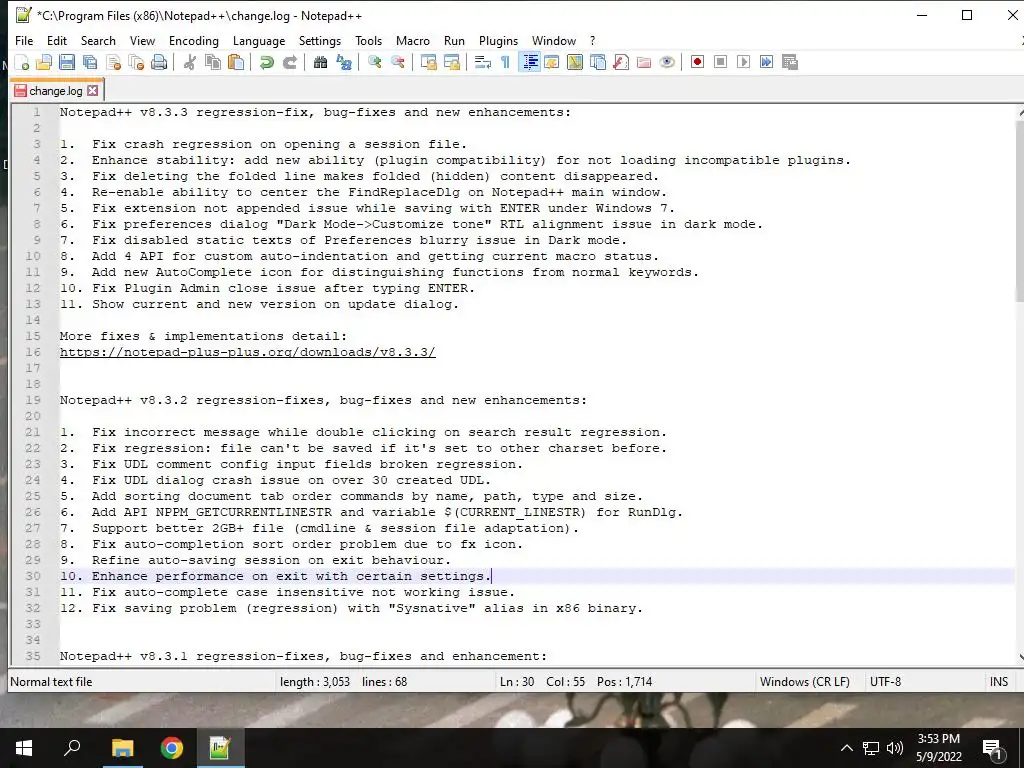Image resolution: width=1024 pixels, height=768 pixels.
Task: Save the current file via toolbar
Action: tap(67, 62)
